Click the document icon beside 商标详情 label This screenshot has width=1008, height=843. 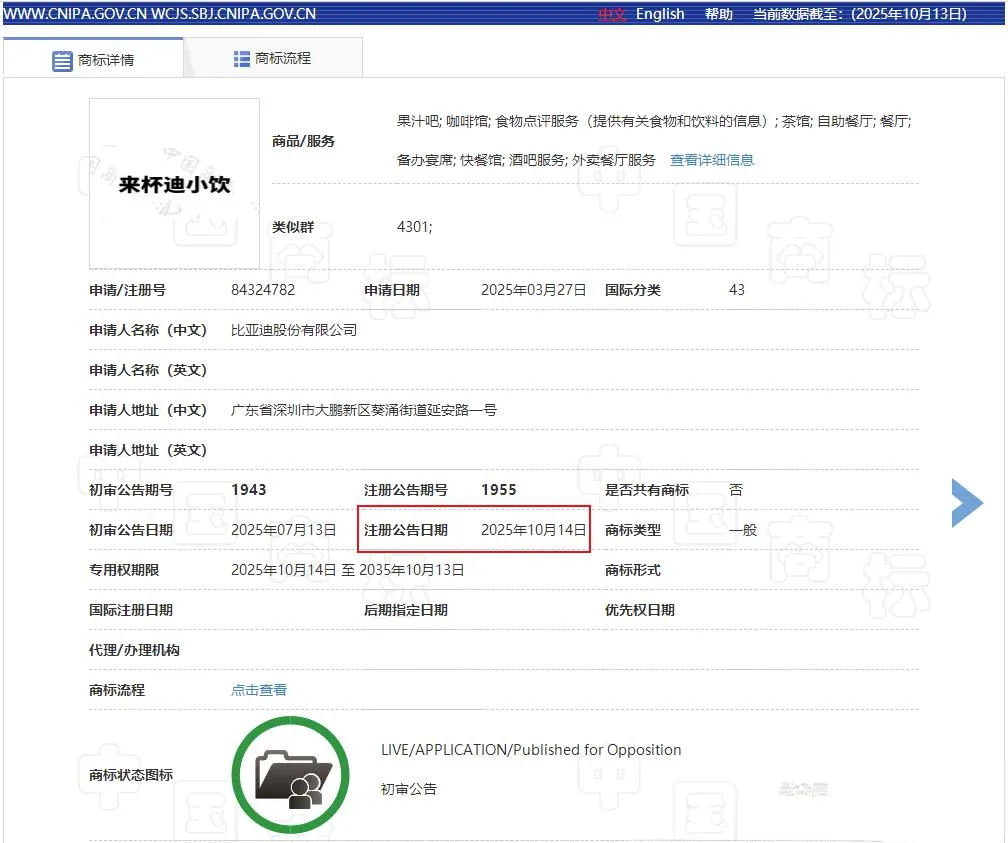pos(61,57)
